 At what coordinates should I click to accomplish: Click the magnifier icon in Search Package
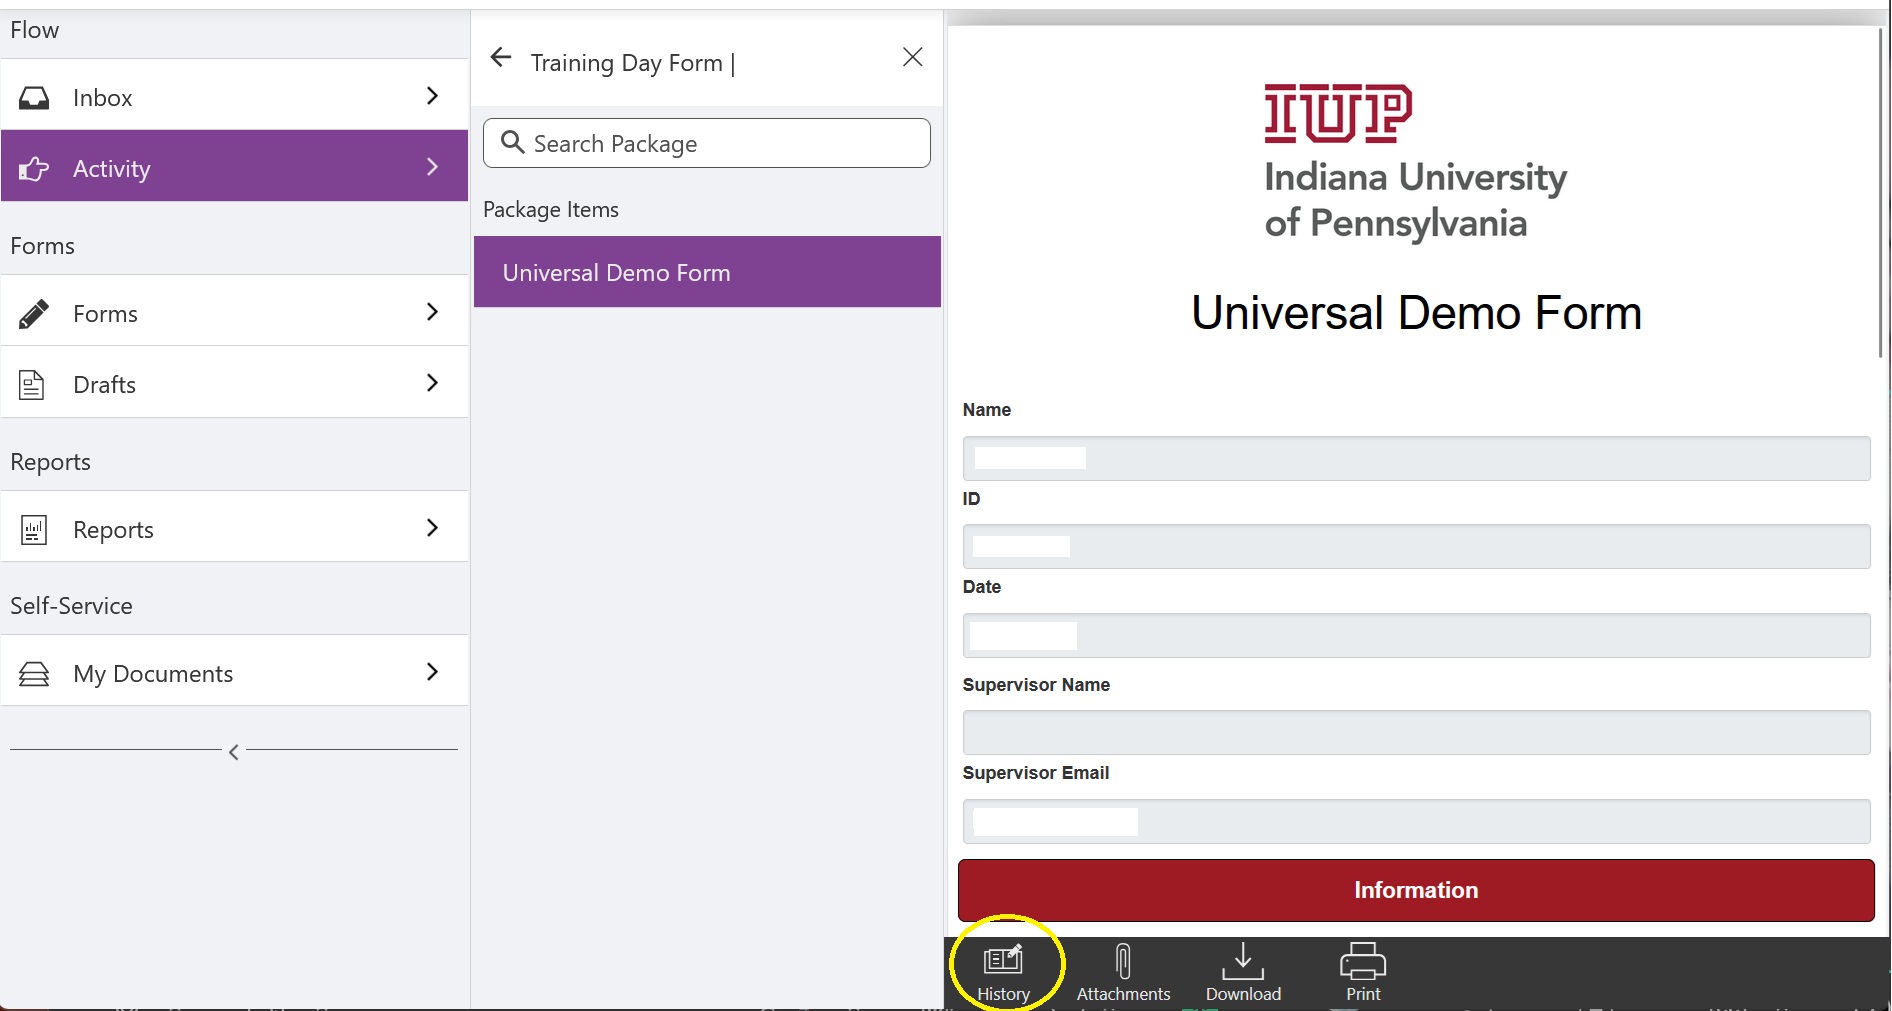point(513,142)
